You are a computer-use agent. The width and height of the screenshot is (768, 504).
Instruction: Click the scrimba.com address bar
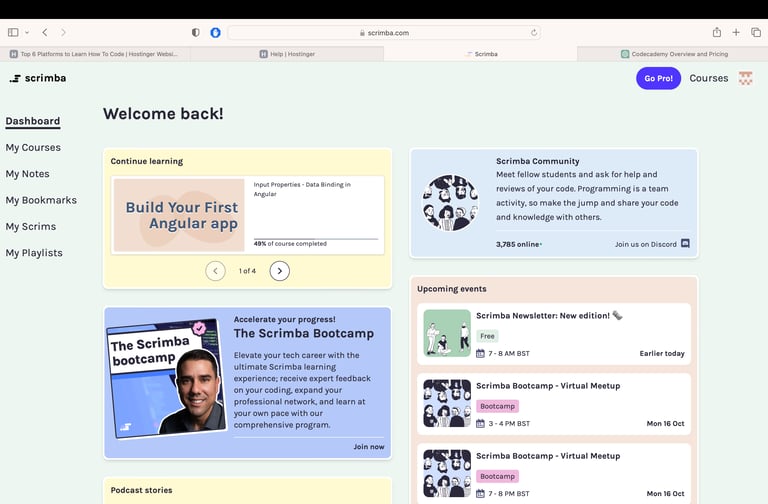click(x=384, y=33)
